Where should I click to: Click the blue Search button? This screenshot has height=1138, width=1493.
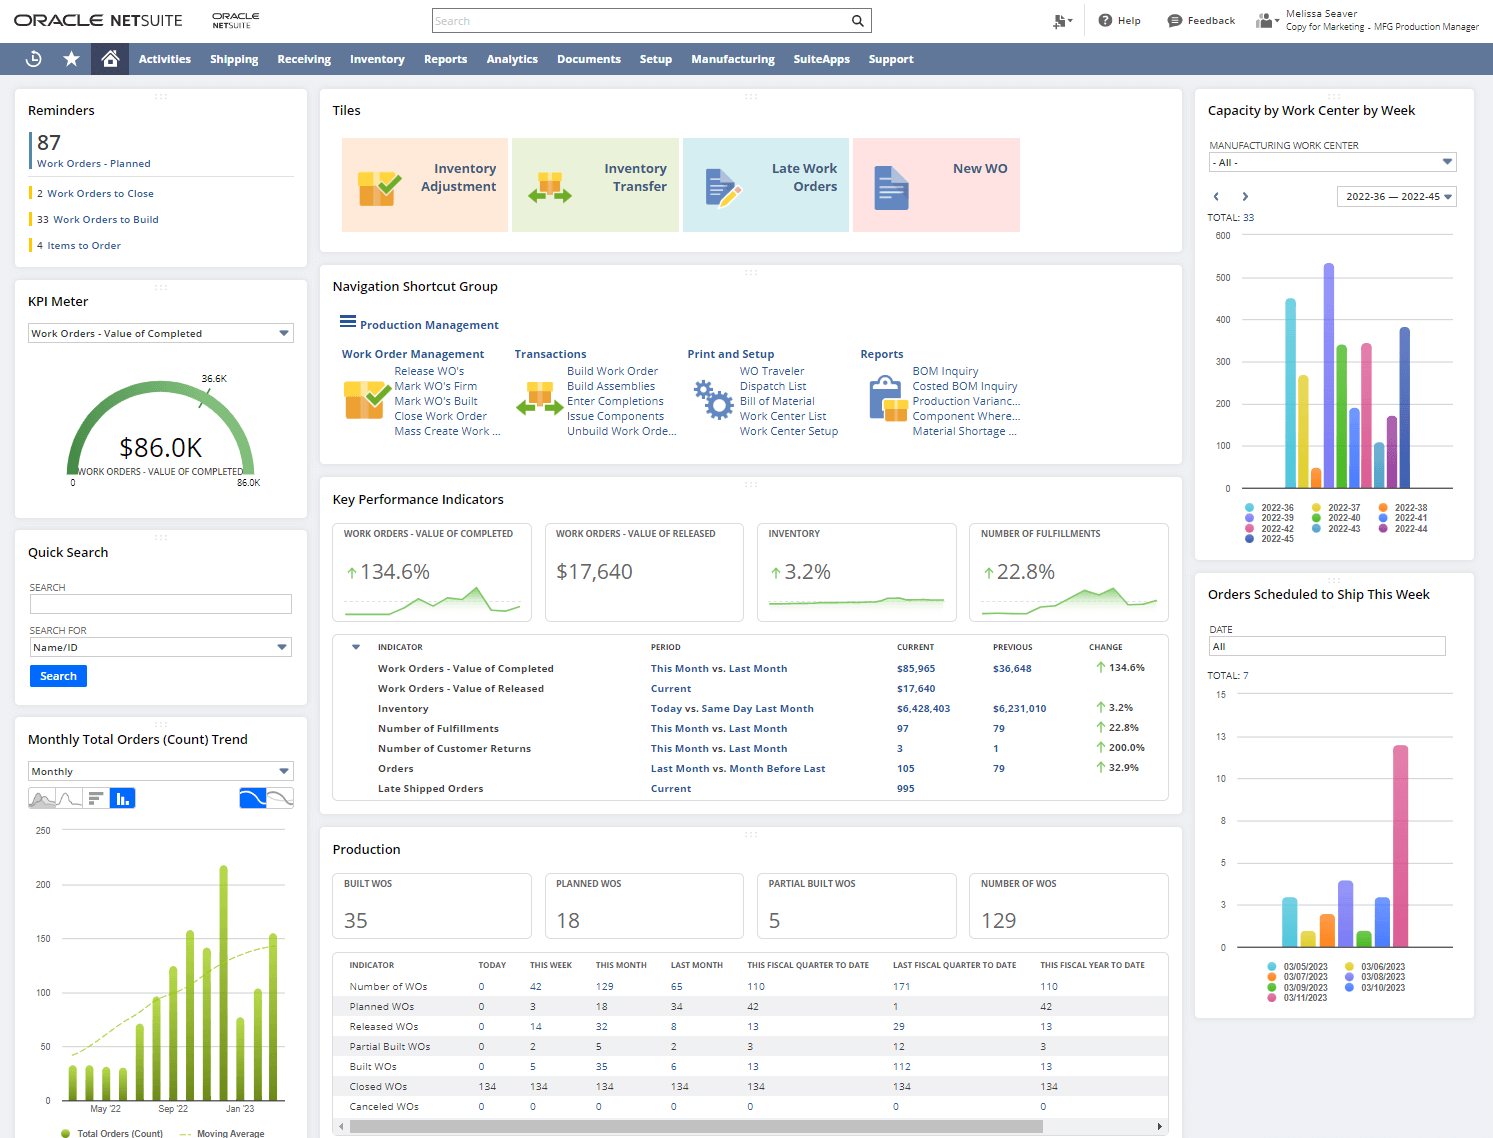pyautogui.click(x=58, y=676)
